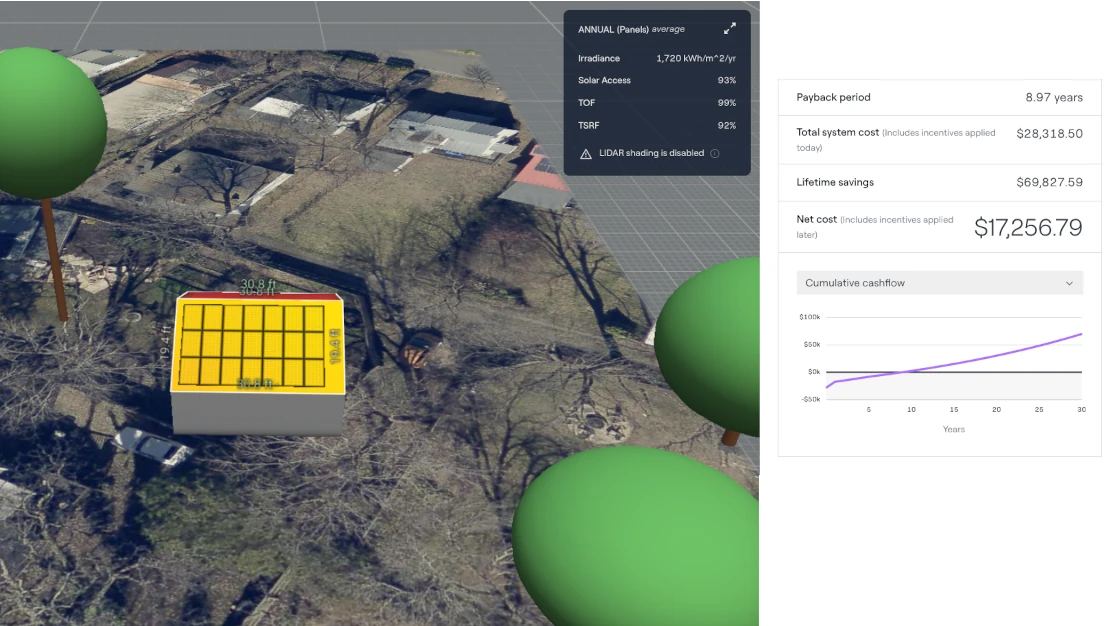Click the brown trunk of the top-left tree
Screen dimensions: 1115x626
tap(54, 260)
